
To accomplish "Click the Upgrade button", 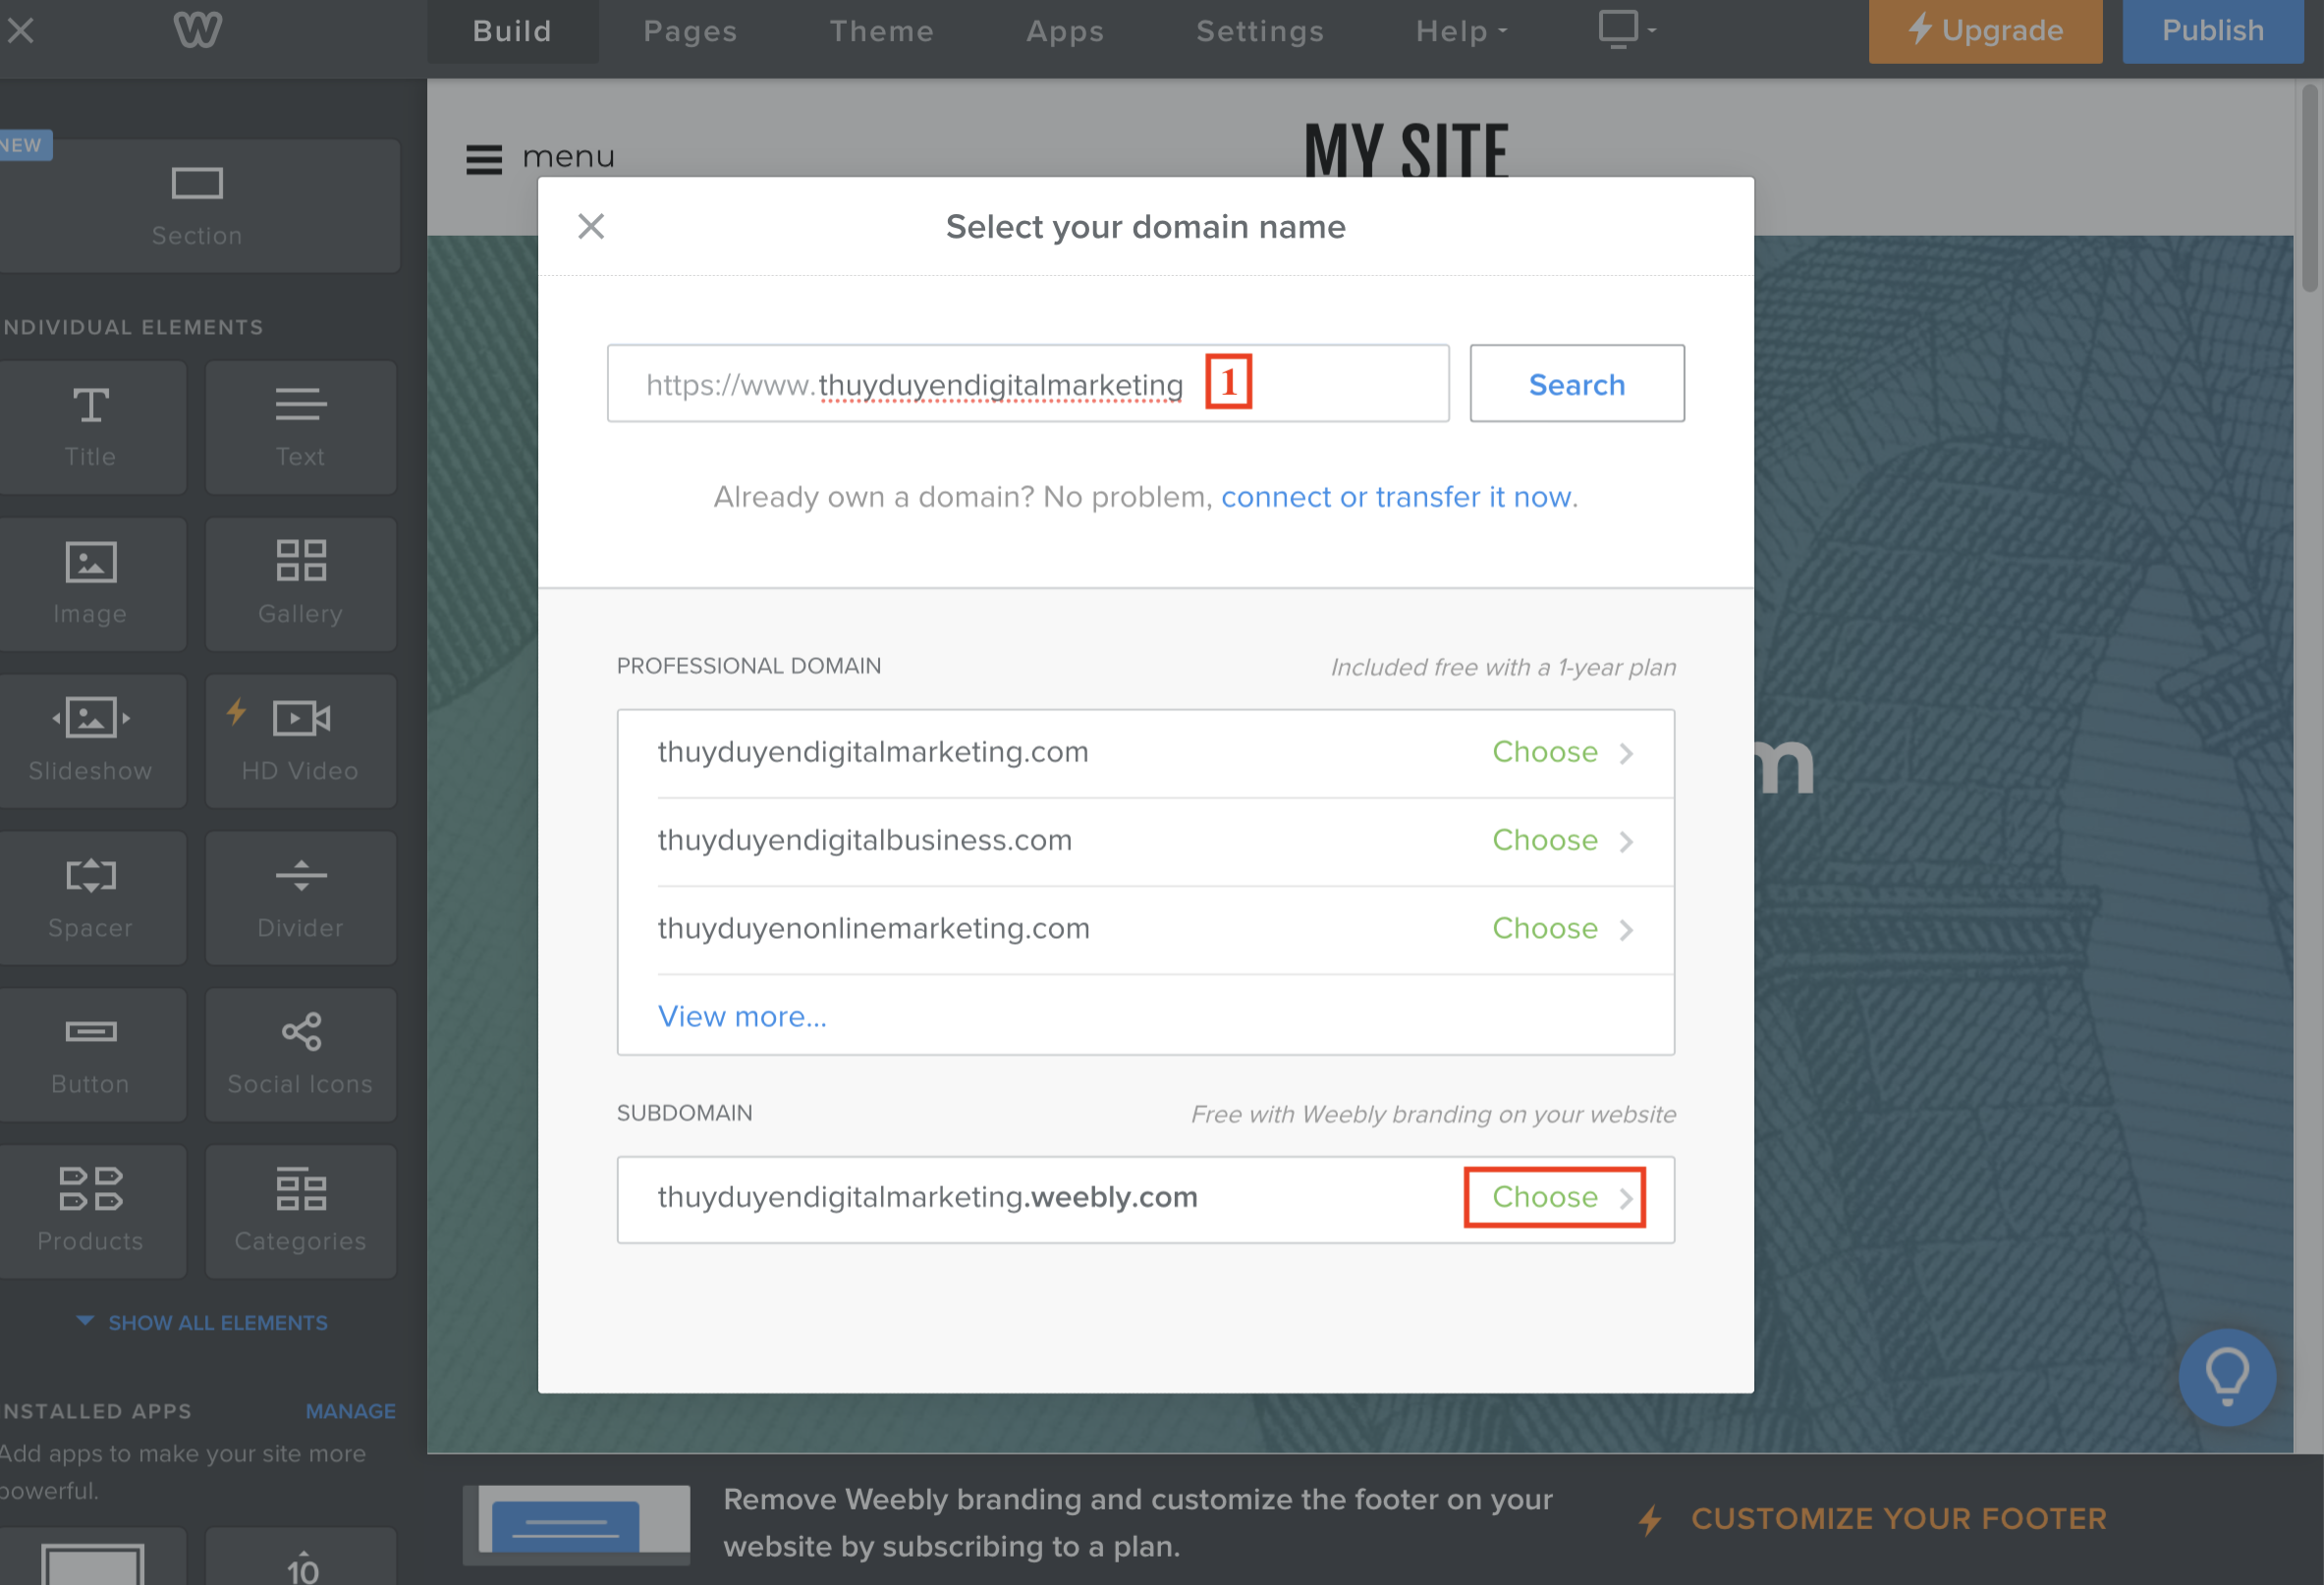I will pos(1985,31).
